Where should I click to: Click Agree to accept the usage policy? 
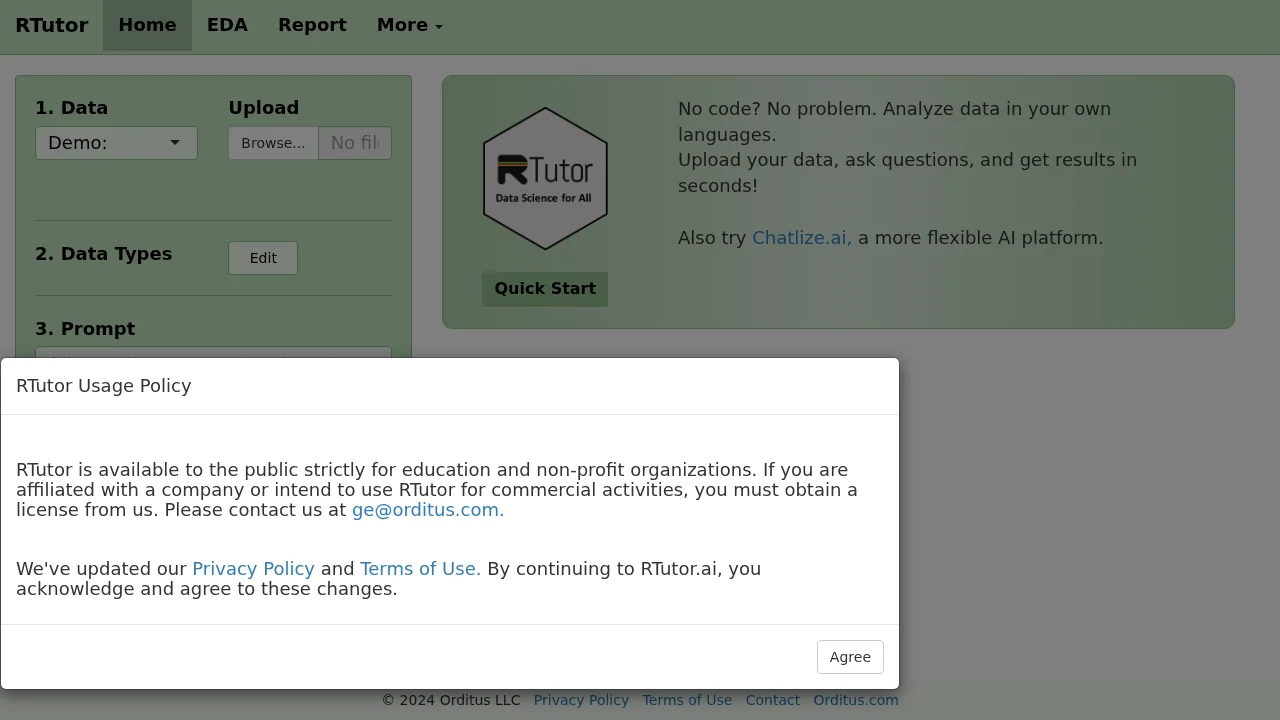tap(849, 657)
